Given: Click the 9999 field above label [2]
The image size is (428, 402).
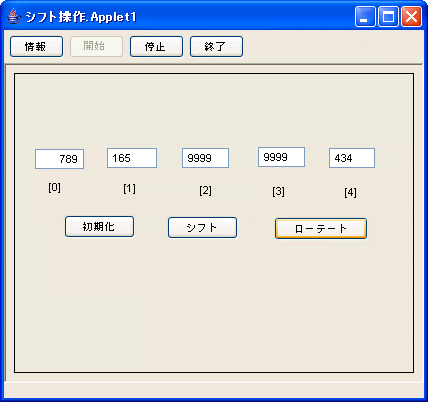Looking at the screenshot, I should tap(205, 158).
